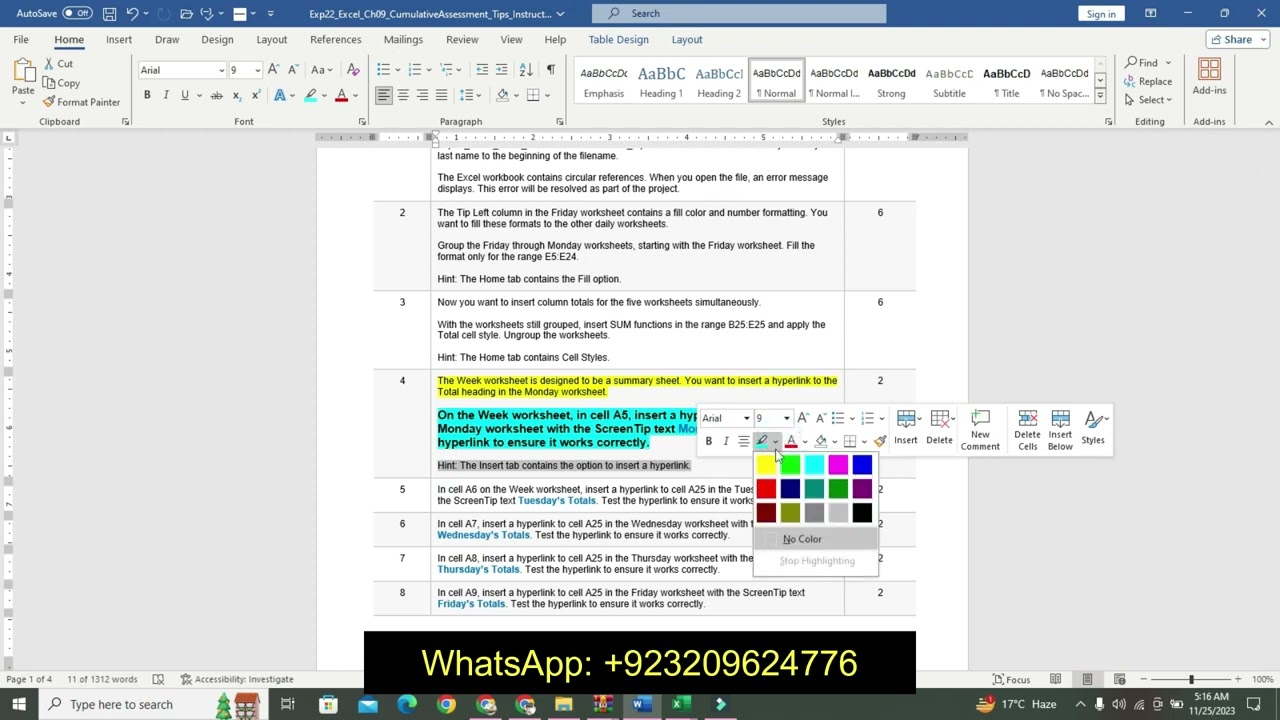Click Insert Below in the mini toolbar
The height and width of the screenshot is (720, 1280).
click(1060, 431)
